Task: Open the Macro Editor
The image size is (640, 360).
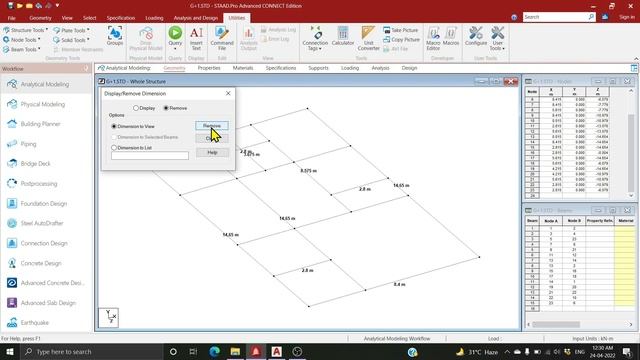Action: coord(433,38)
